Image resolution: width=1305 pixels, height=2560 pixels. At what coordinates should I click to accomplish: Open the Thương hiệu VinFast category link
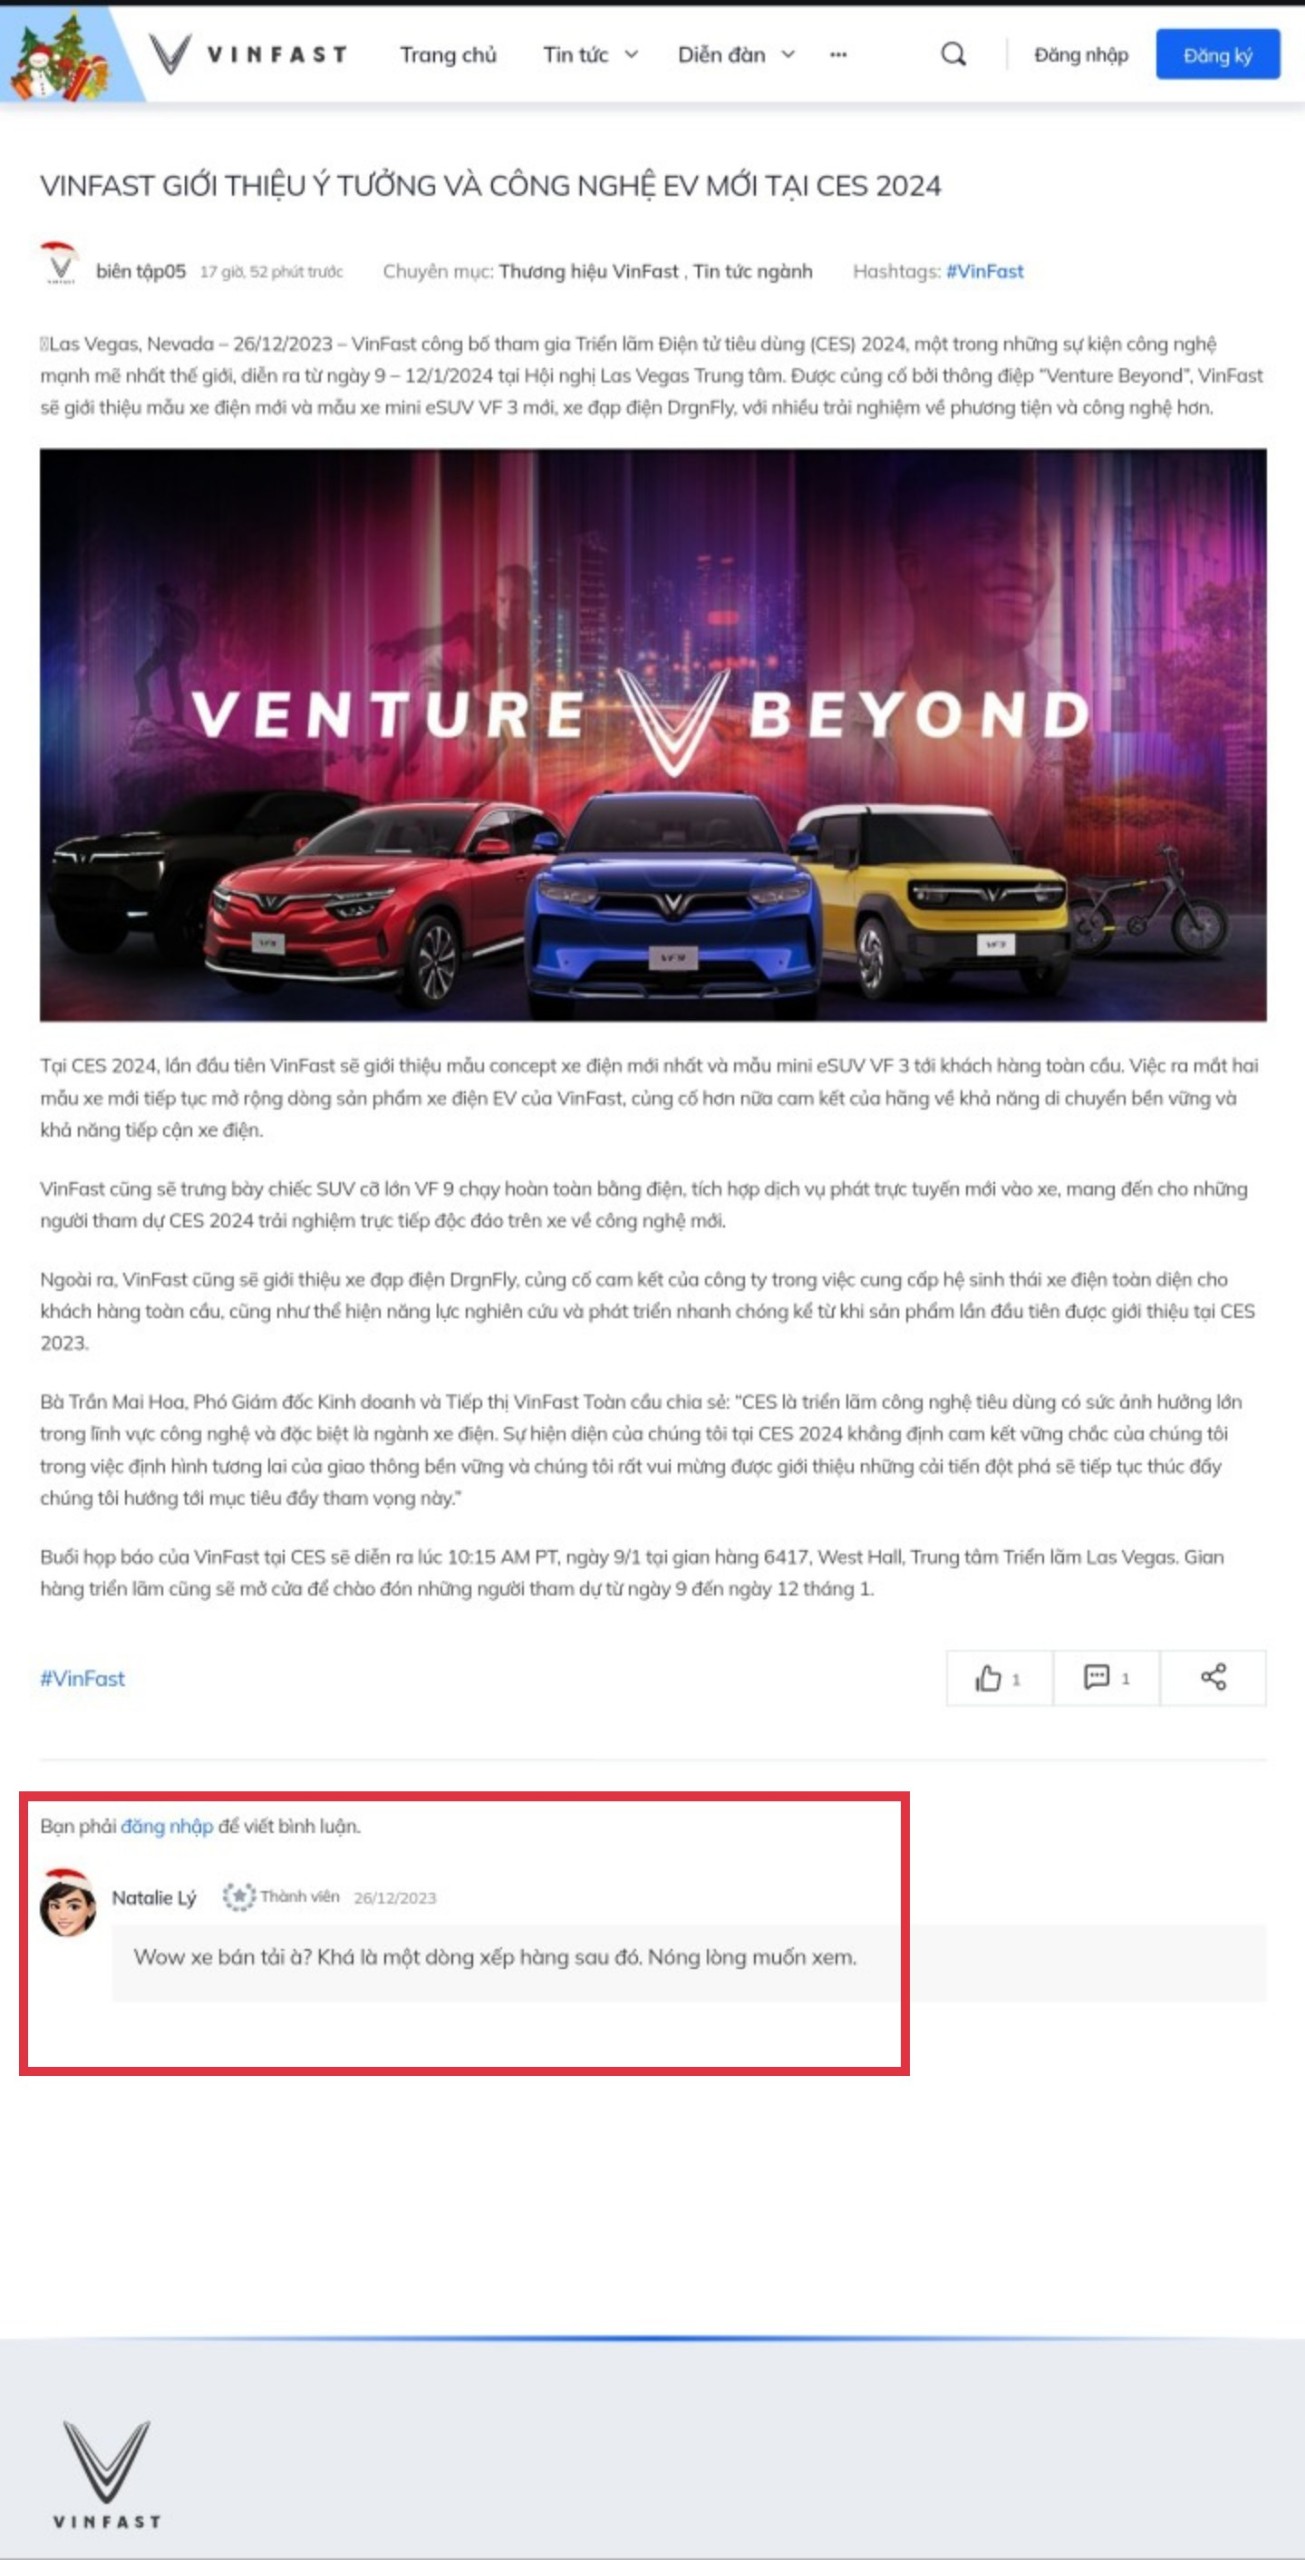[x=588, y=271]
